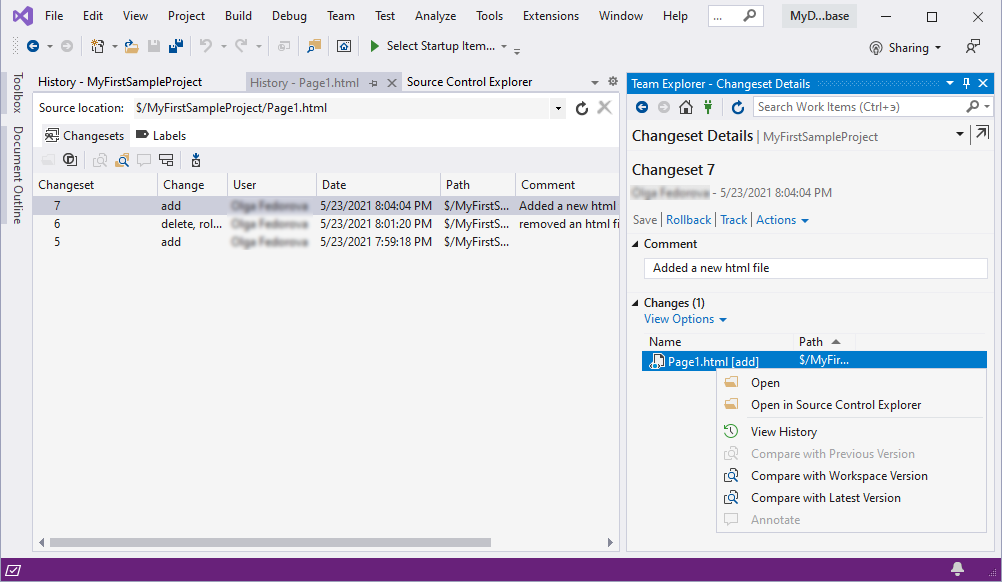Open the document tabs list dropdown

[595, 82]
